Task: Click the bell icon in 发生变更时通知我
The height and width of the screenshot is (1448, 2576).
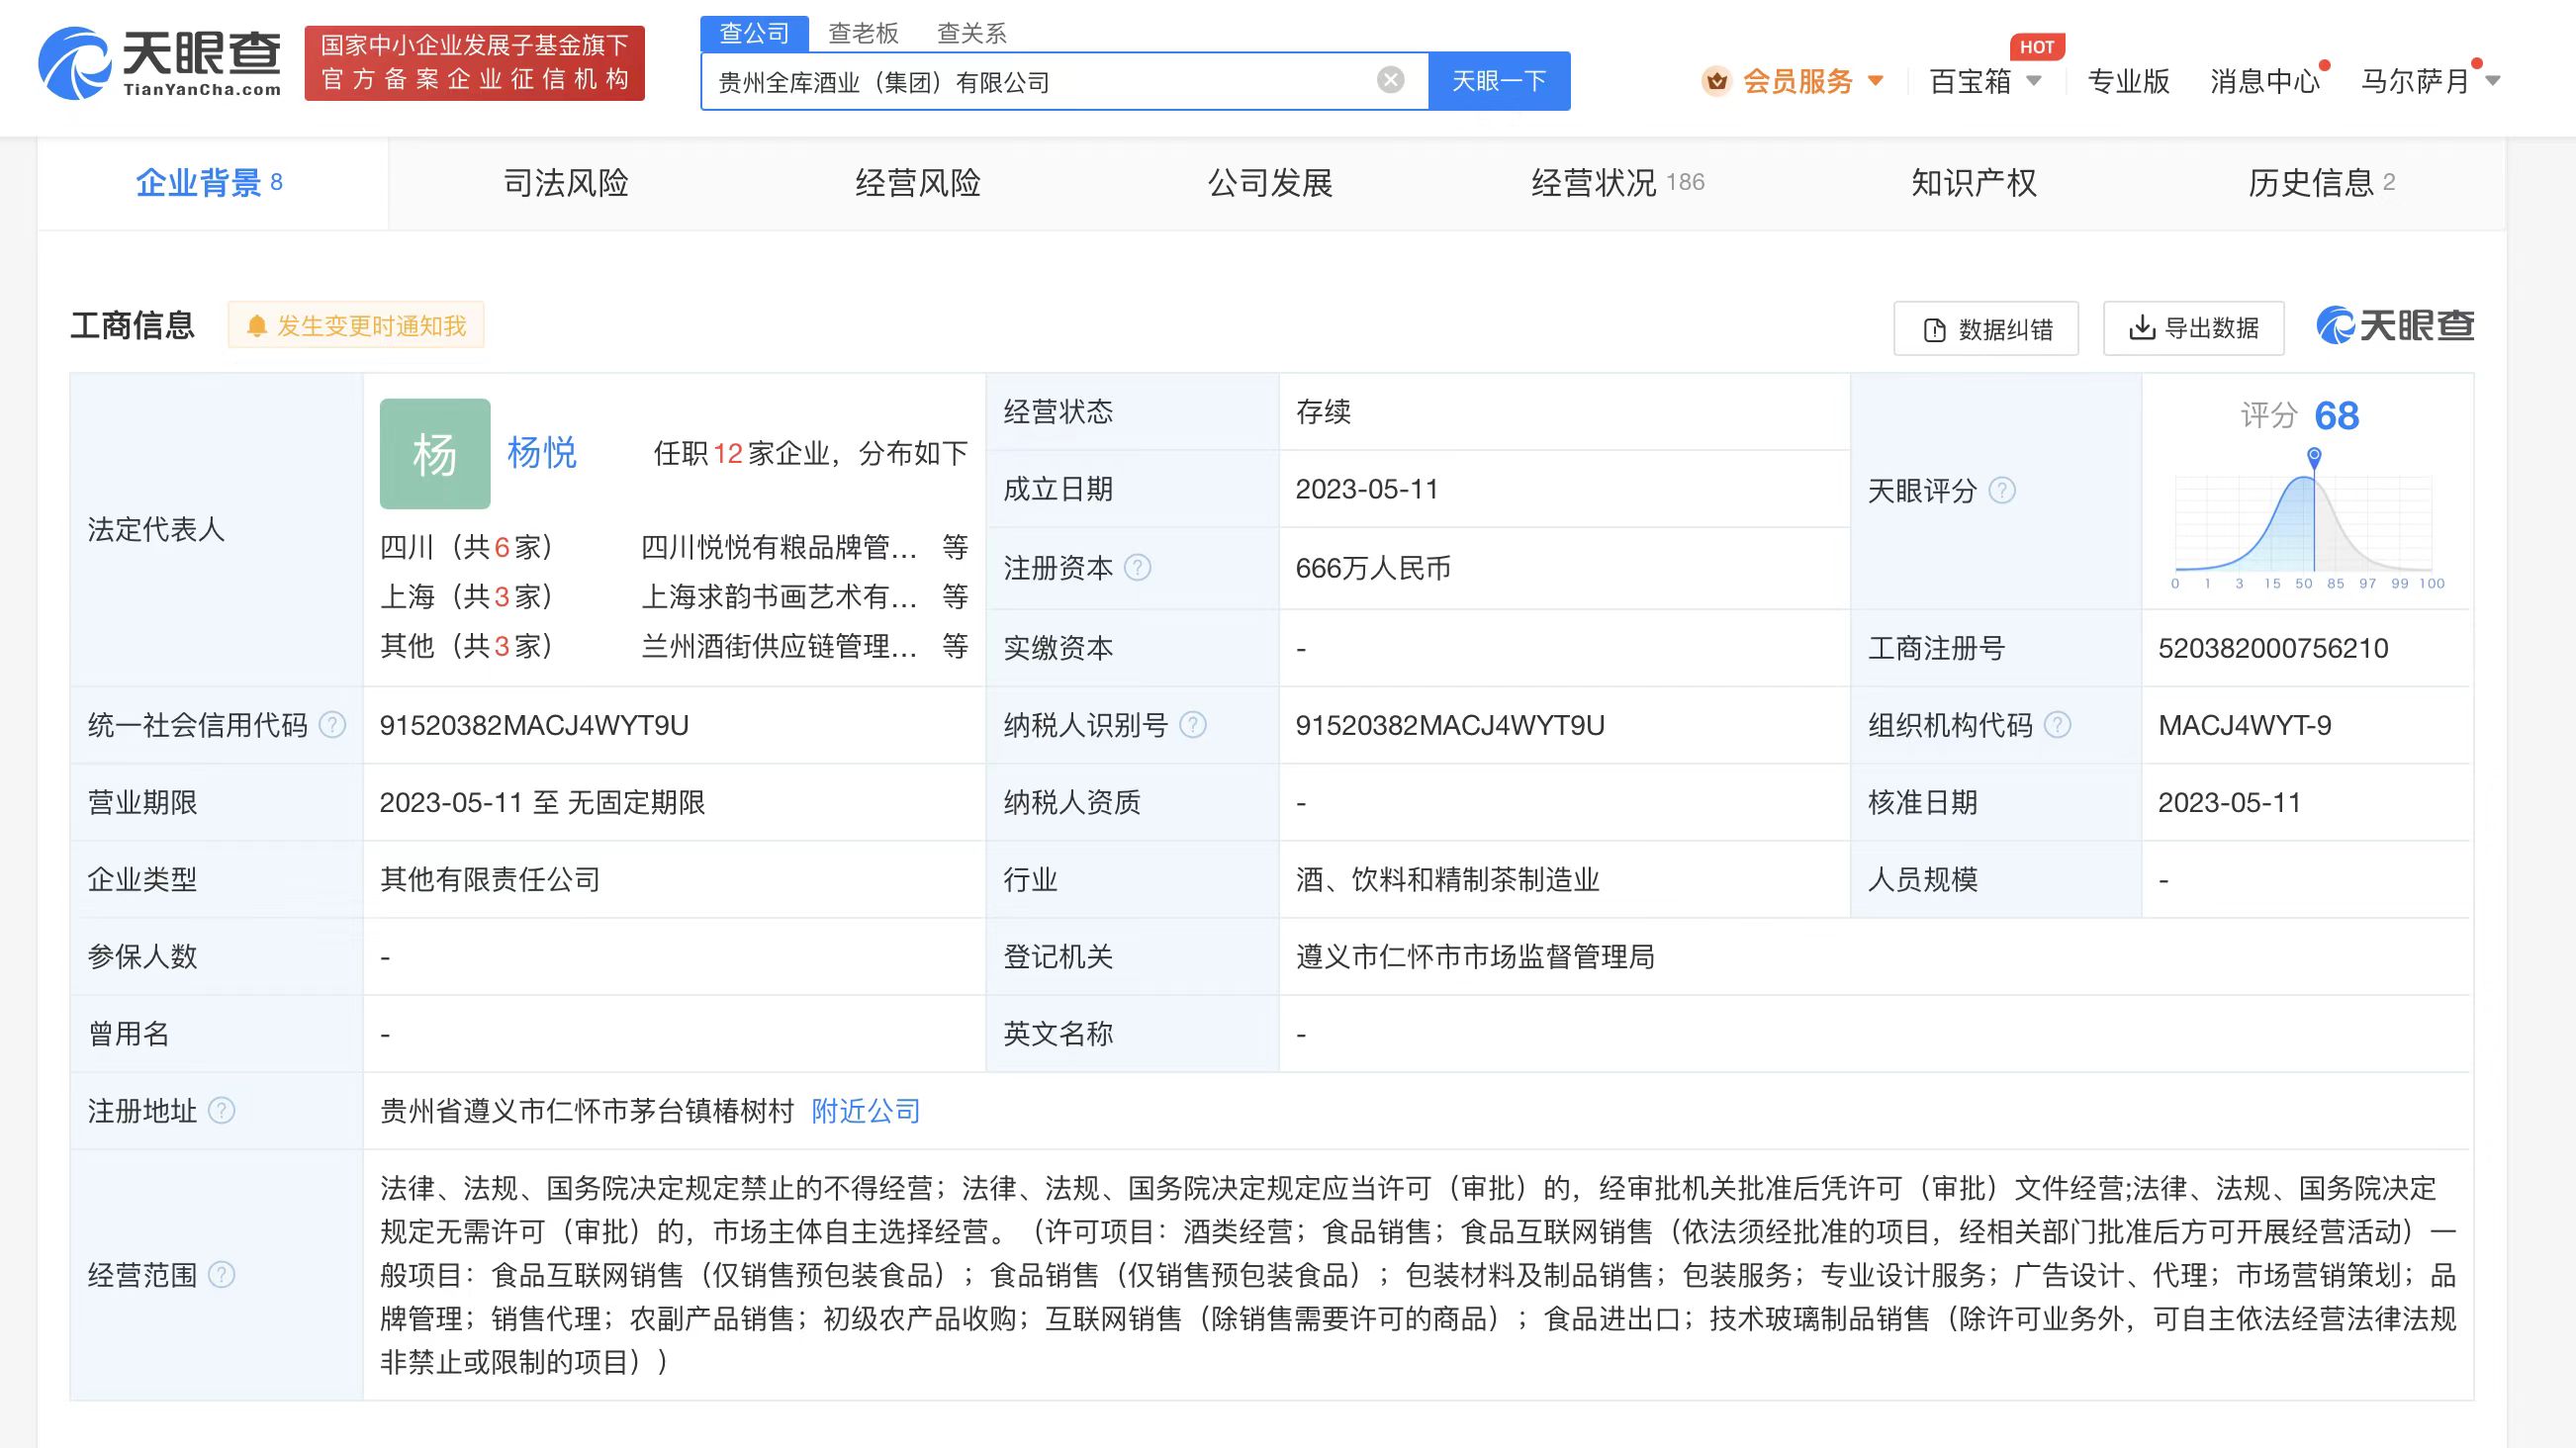Action: point(257,326)
